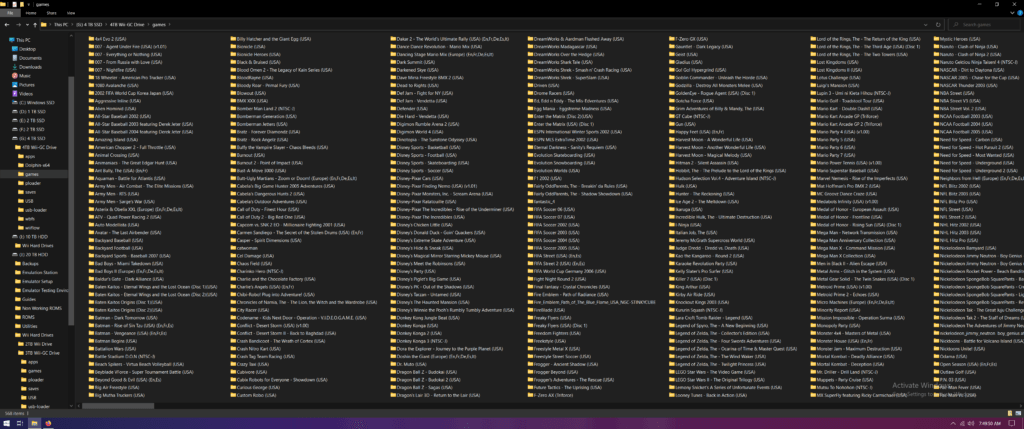Switch to large icons view button

[x=1019, y=413]
